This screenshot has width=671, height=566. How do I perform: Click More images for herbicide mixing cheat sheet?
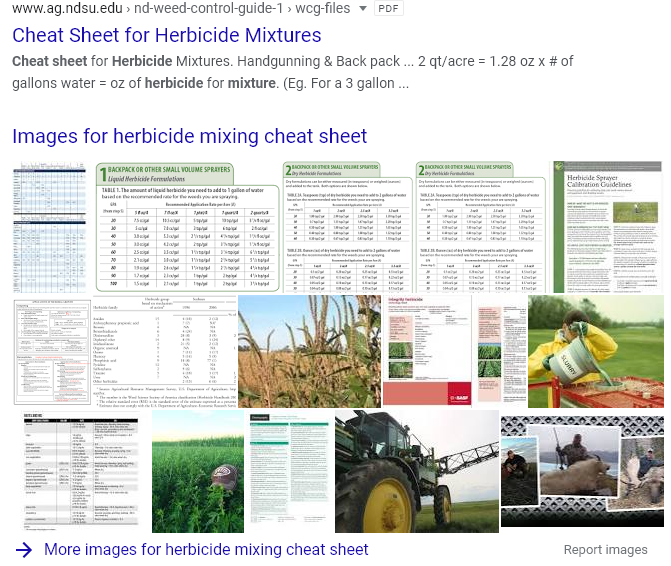(x=206, y=549)
